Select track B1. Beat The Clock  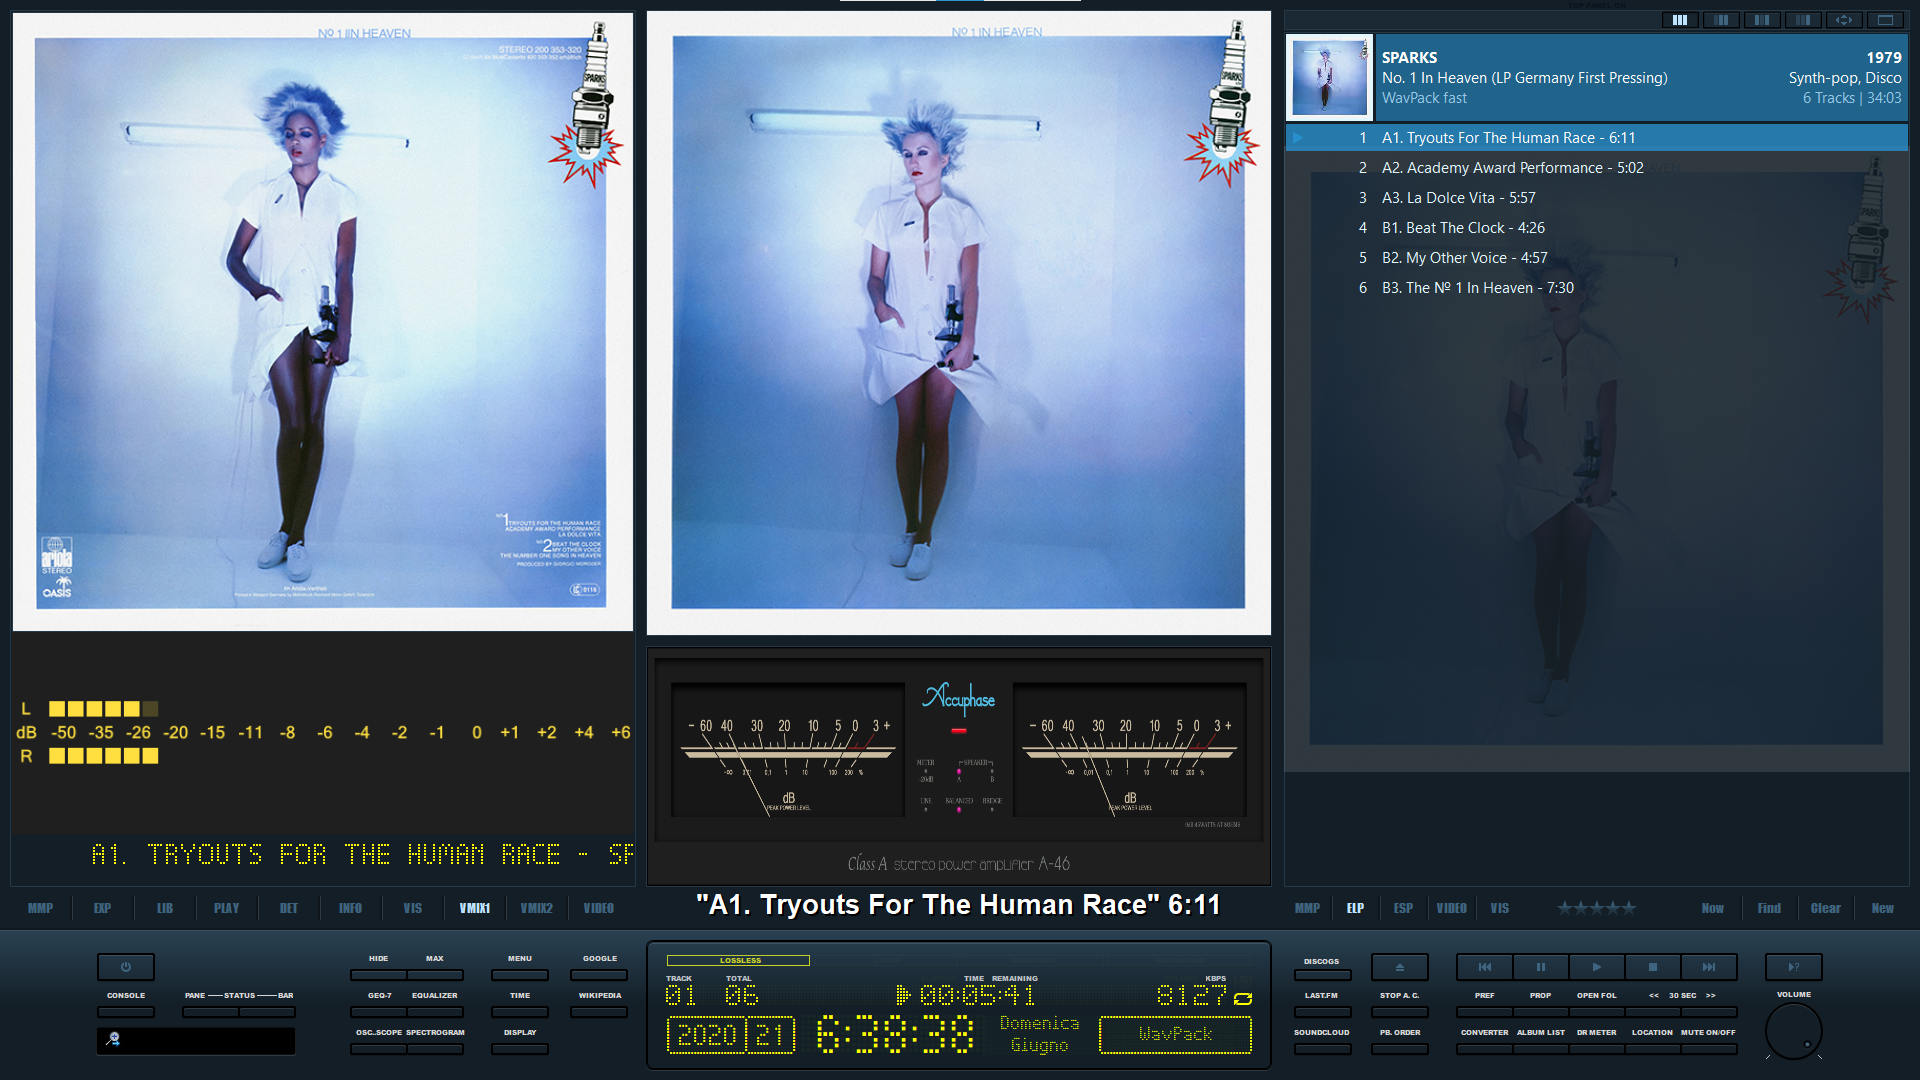point(1462,228)
